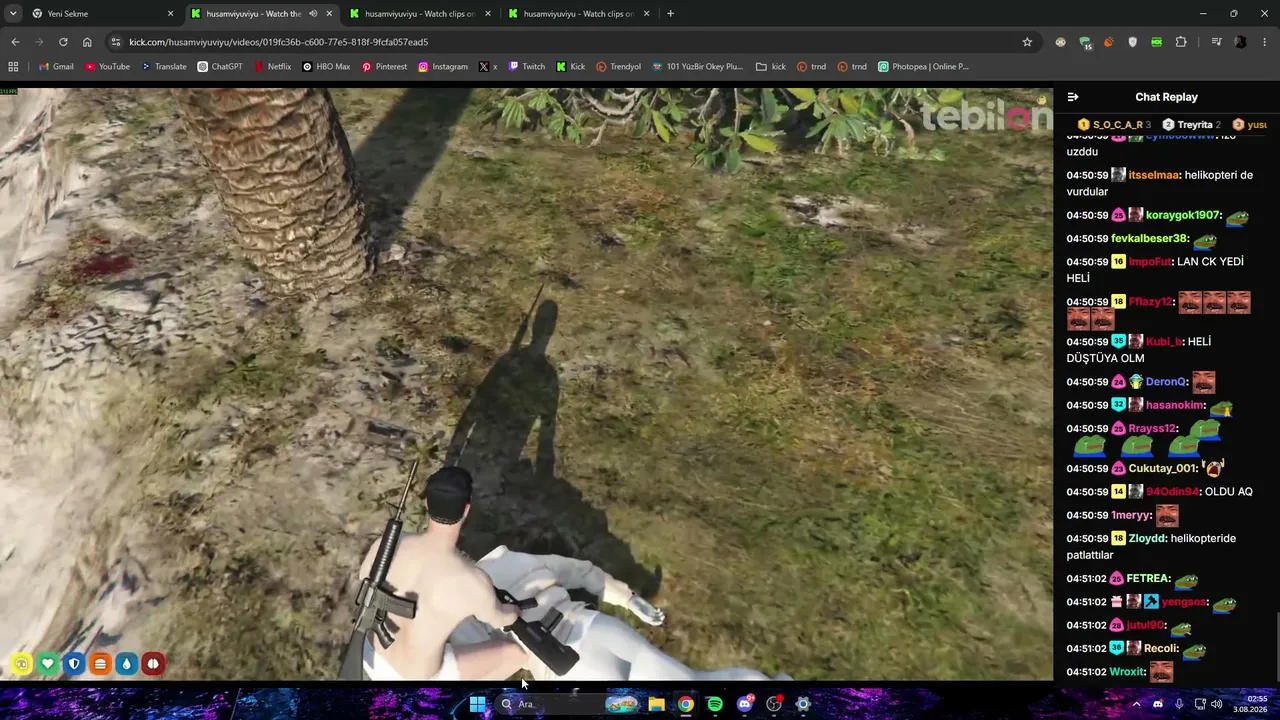Click the video player to pause playback
Screen dimensions: 1280x720
tap(526, 384)
